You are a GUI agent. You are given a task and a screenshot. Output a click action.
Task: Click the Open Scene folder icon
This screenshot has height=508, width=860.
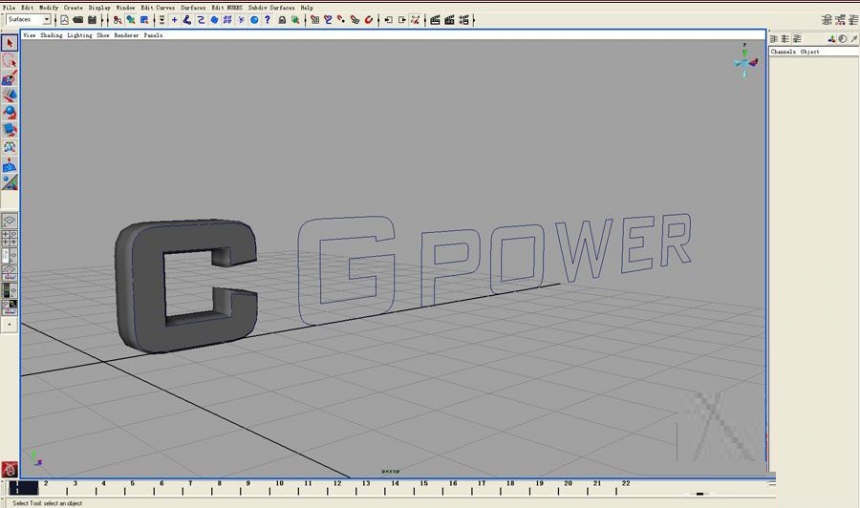tap(78, 20)
